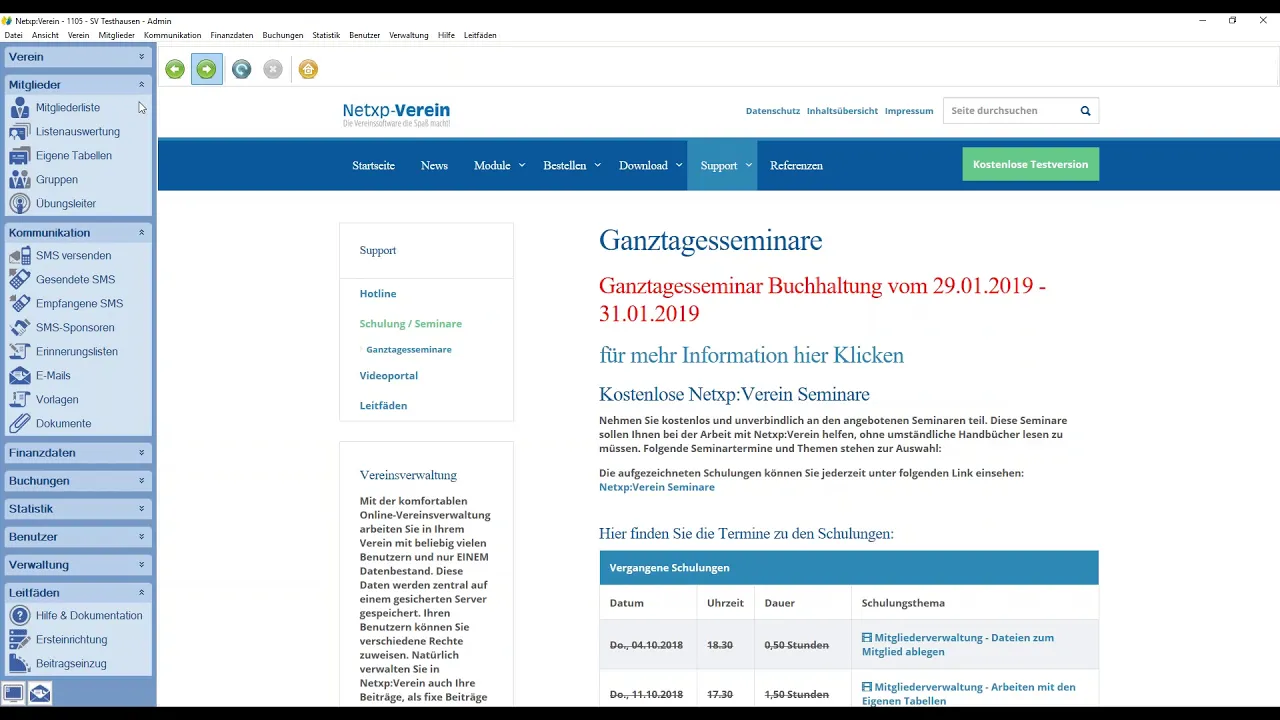Open the Leitfäden menu in menu bar
1280x720 pixels.
point(480,35)
